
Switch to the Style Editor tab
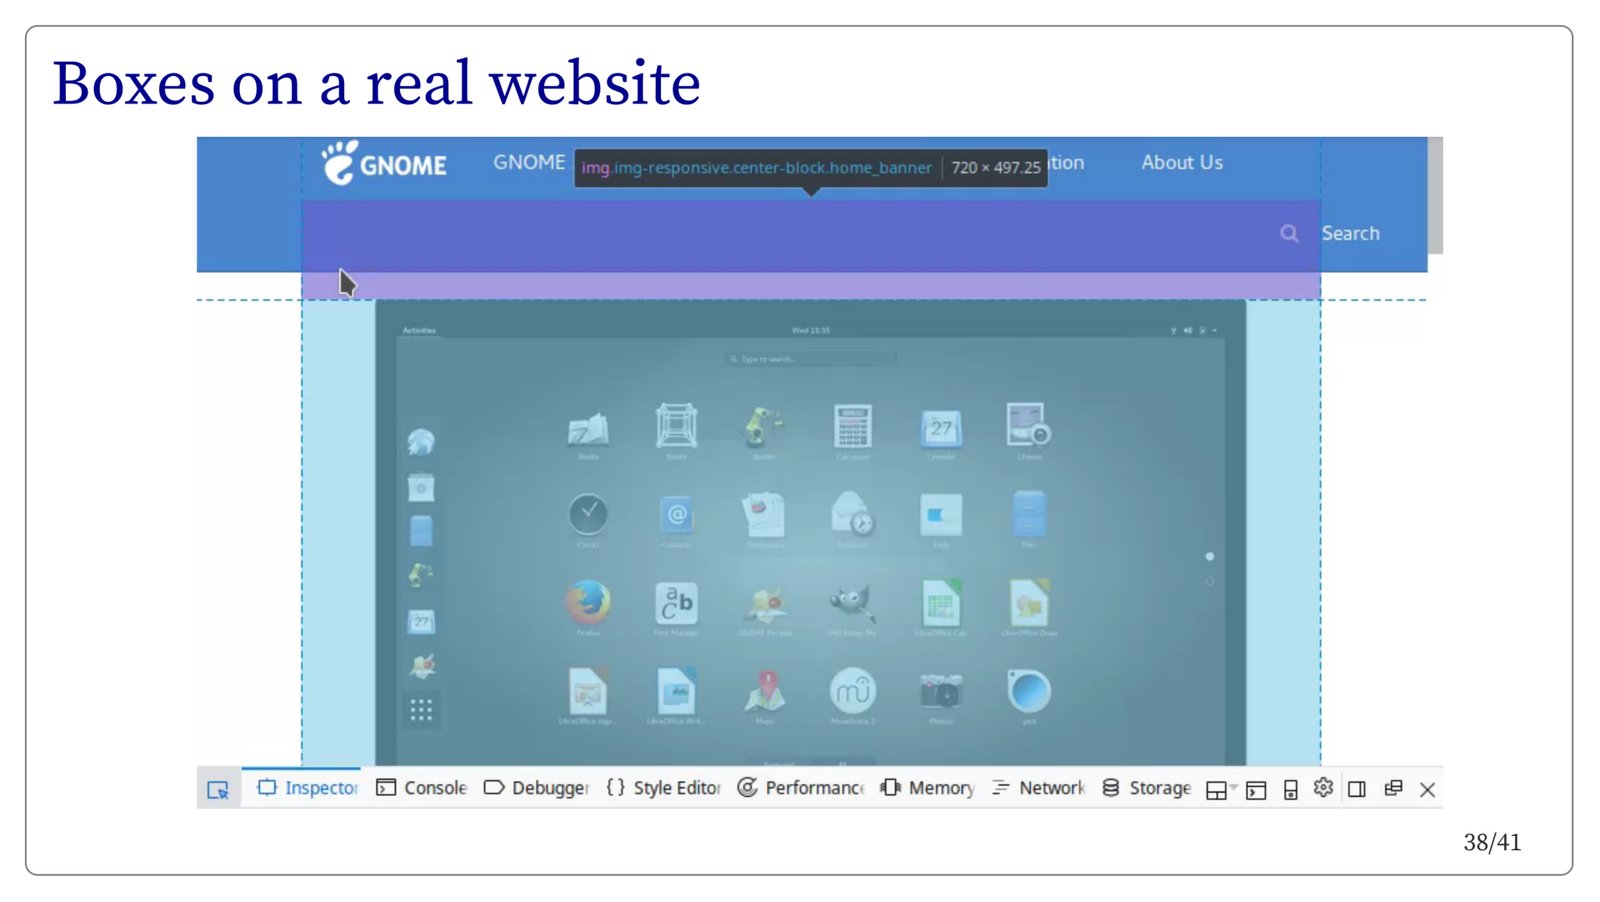[664, 788]
